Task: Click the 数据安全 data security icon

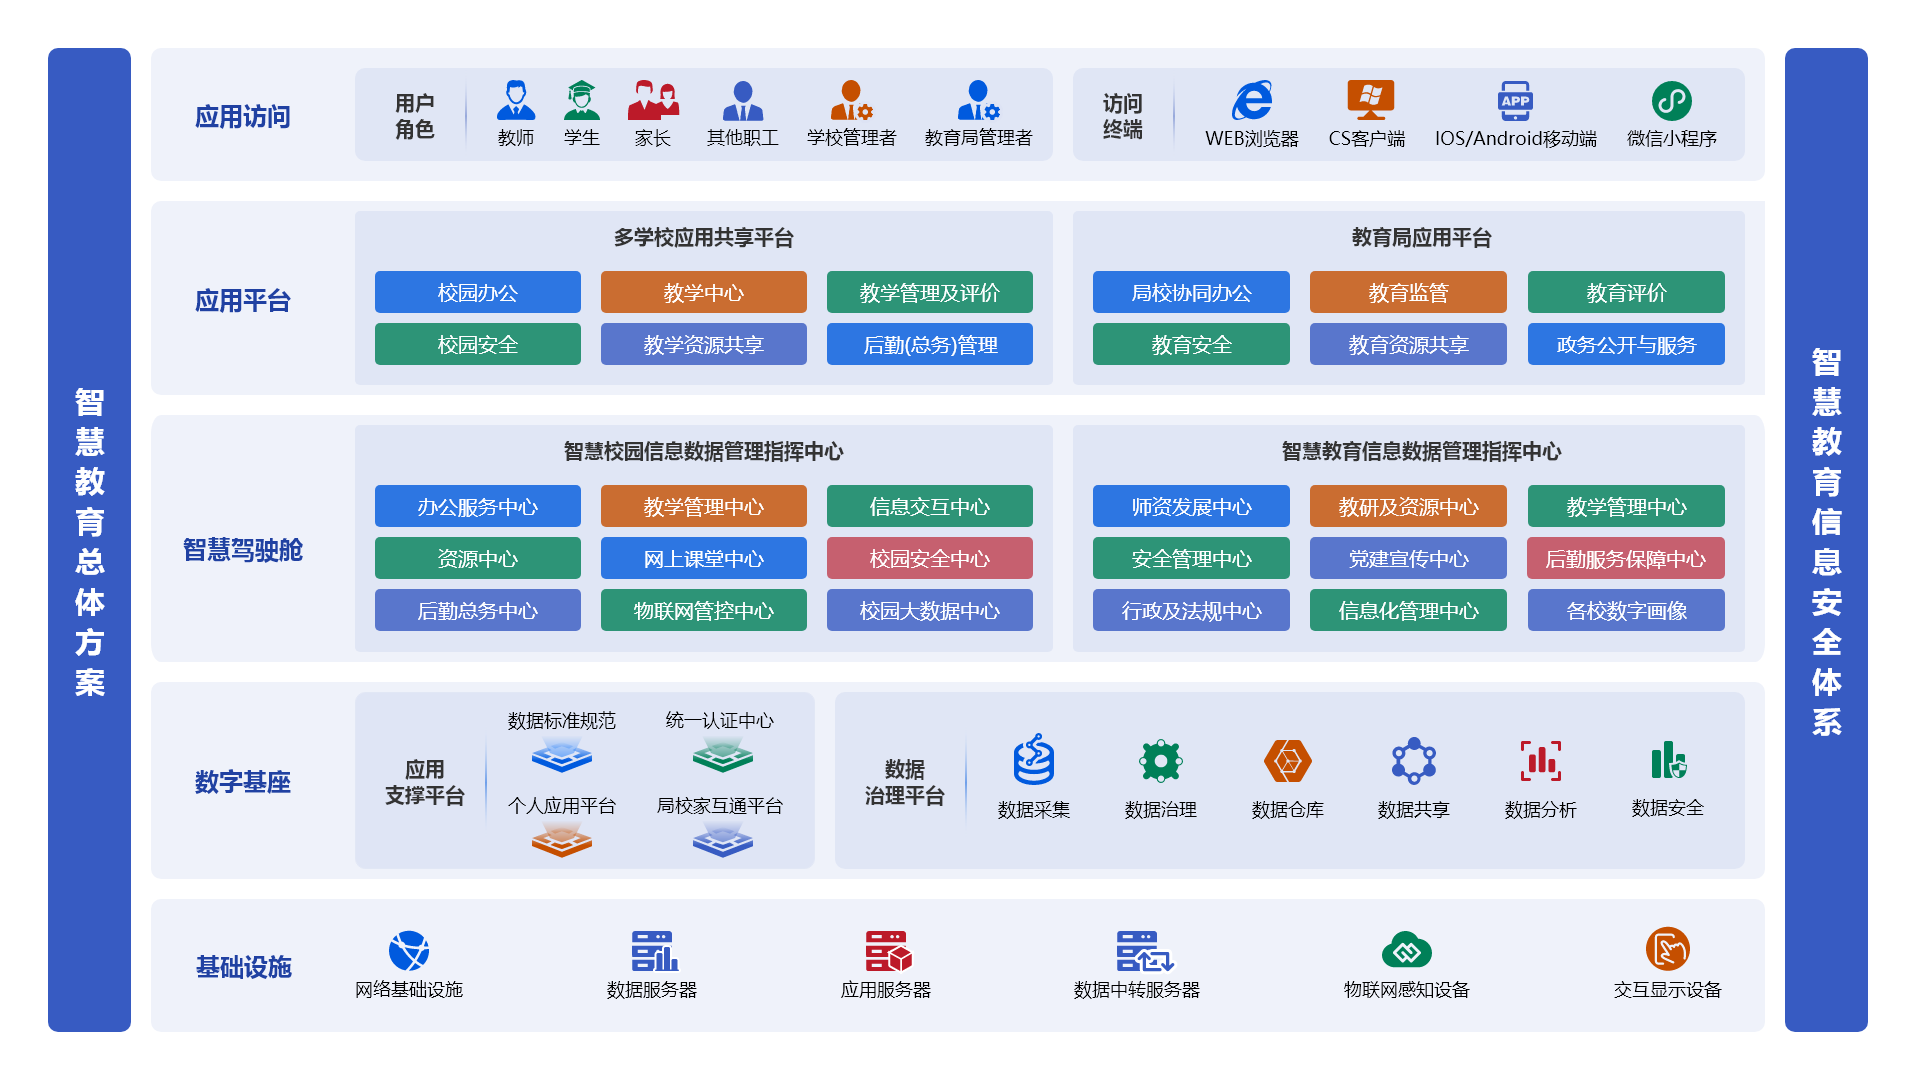Action: pyautogui.click(x=1667, y=761)
